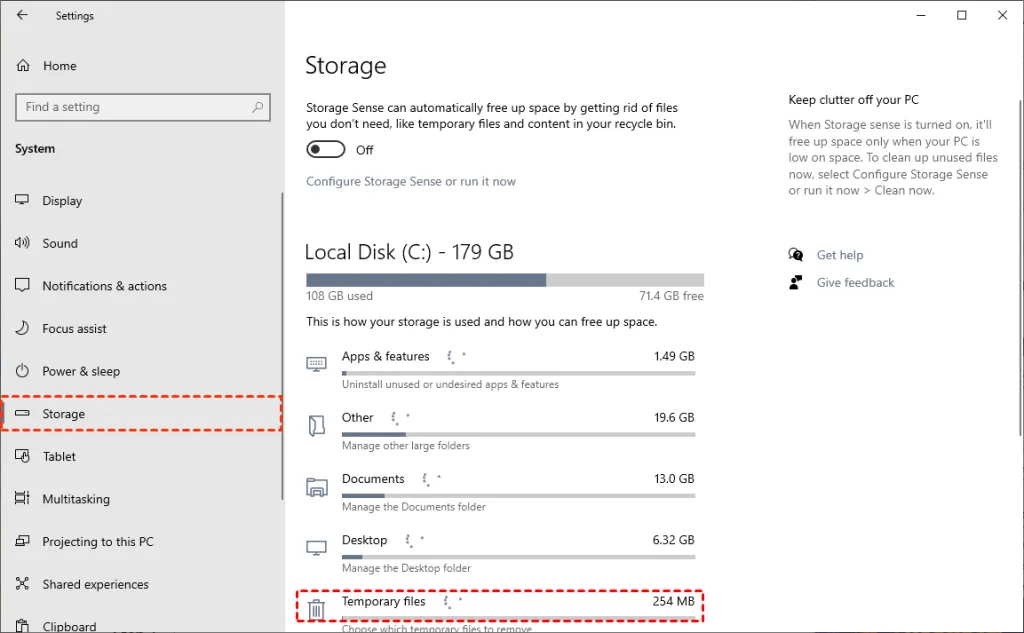Click the back arrow icon
The image size is (1024, 633).
click(x=23, y=15)
